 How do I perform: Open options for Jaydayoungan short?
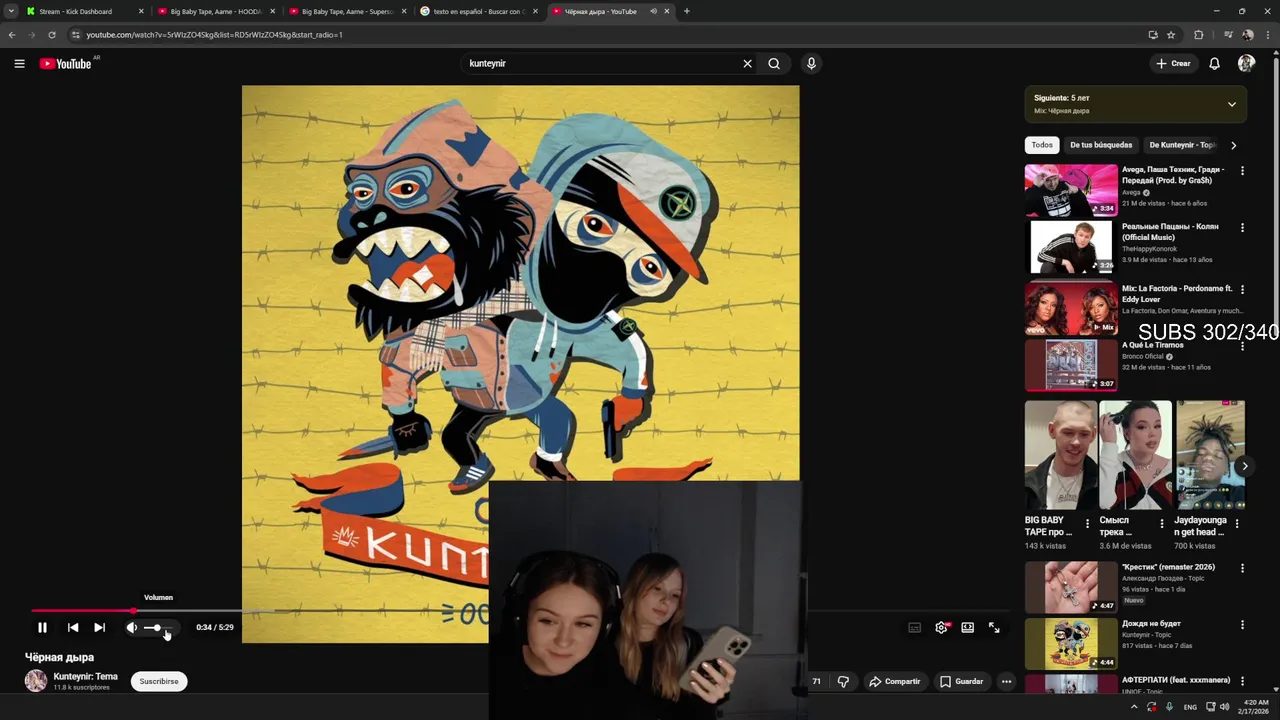pos(1236,523)
